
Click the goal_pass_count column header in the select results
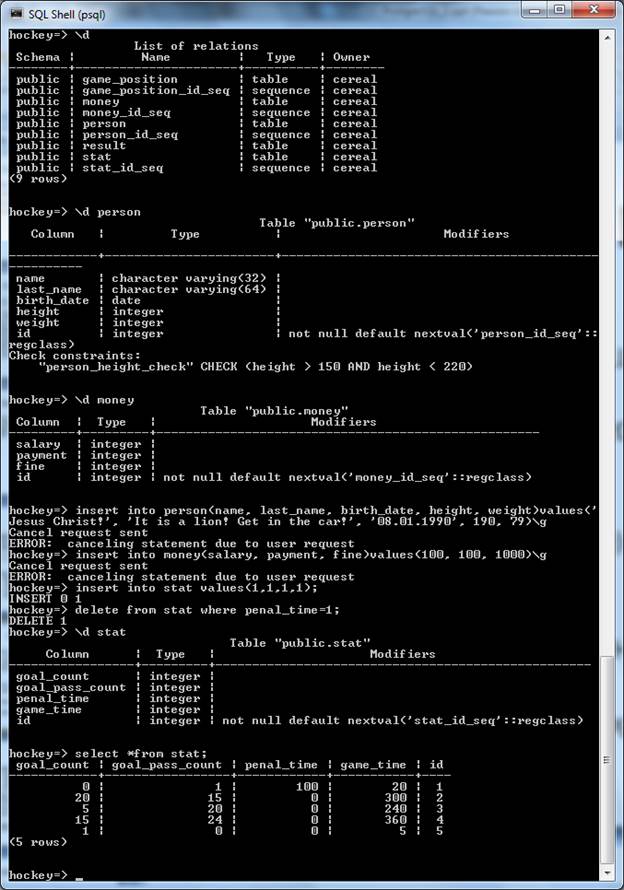(166, 765)
